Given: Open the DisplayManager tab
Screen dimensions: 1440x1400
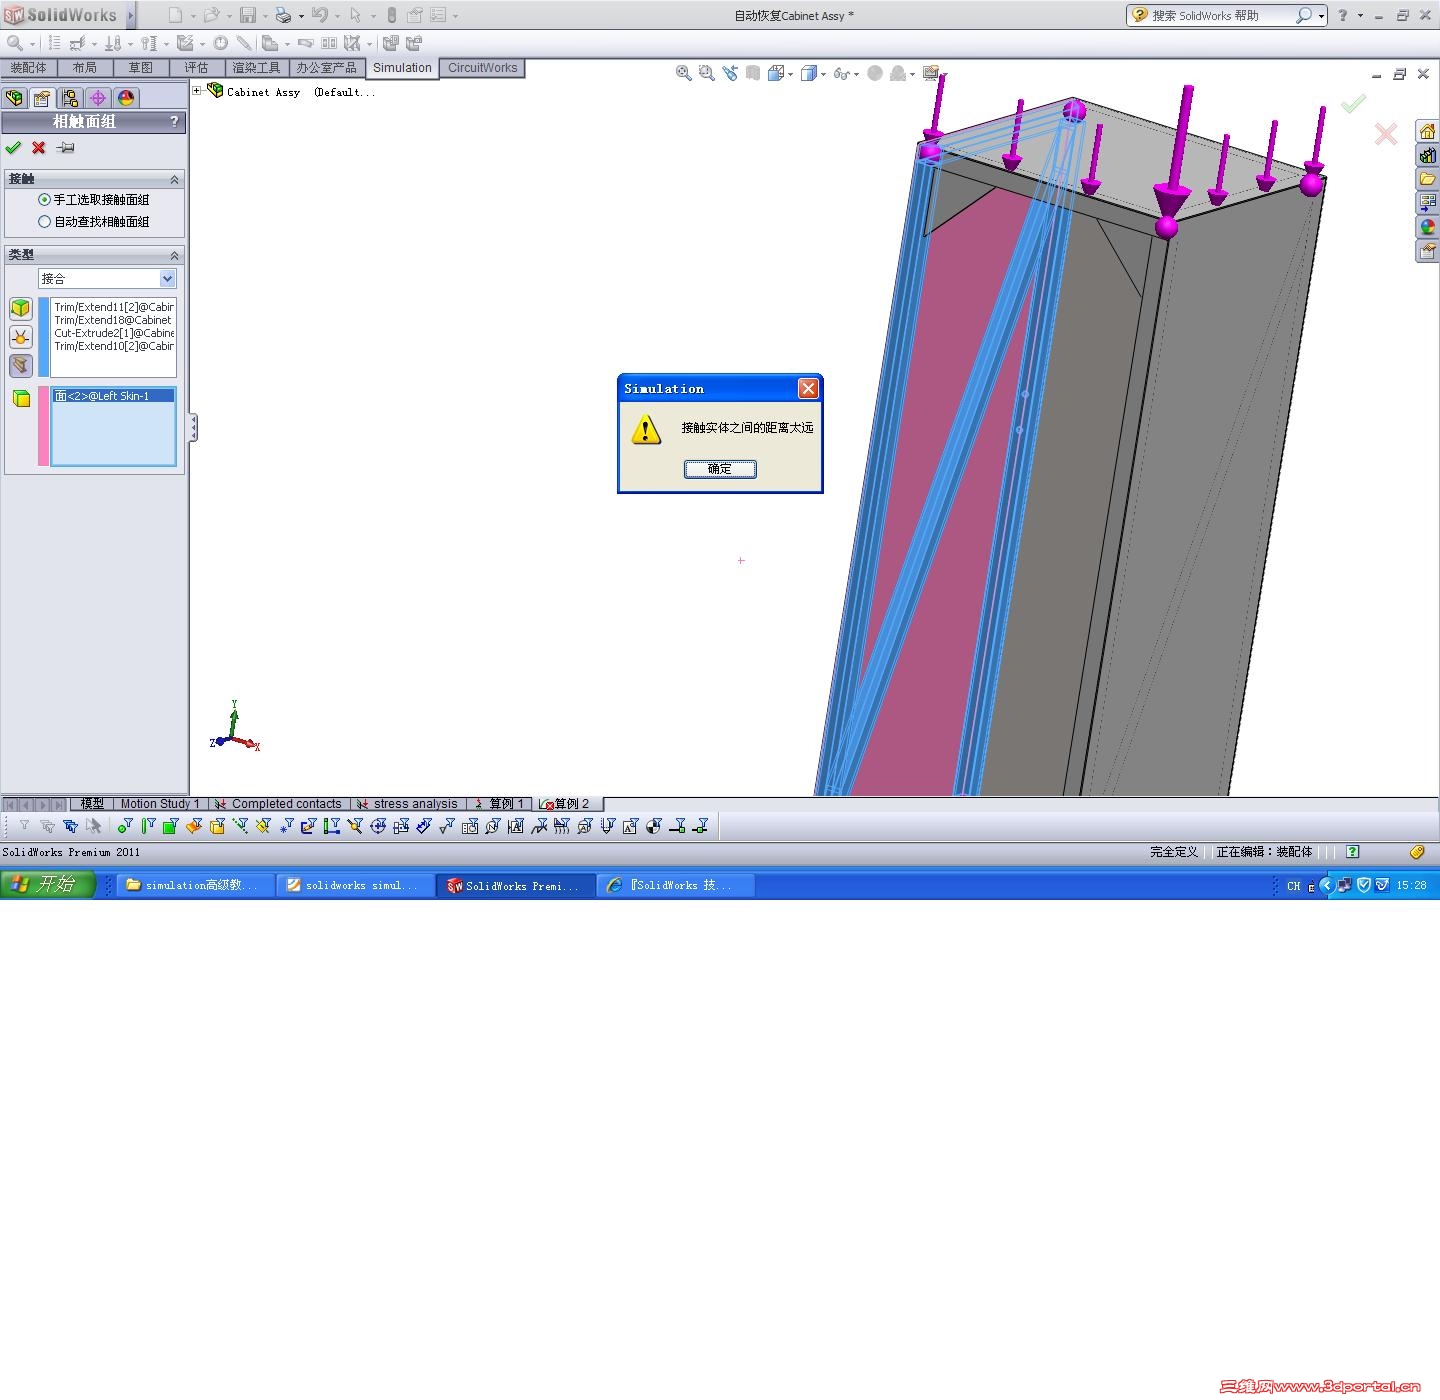Looking at the screenshot, I should [x=126, y=98].
